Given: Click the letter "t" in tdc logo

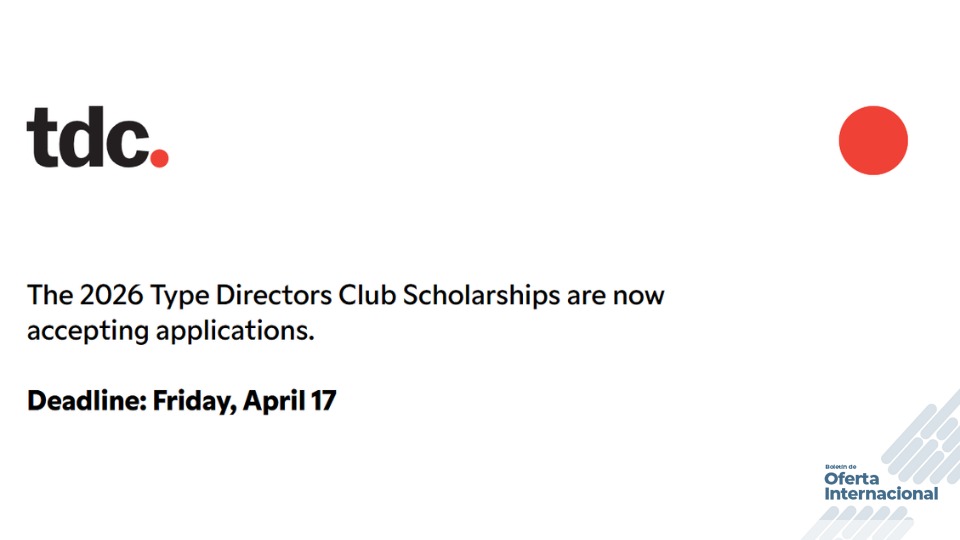Looking at the screenshot, I should [40, 137].
